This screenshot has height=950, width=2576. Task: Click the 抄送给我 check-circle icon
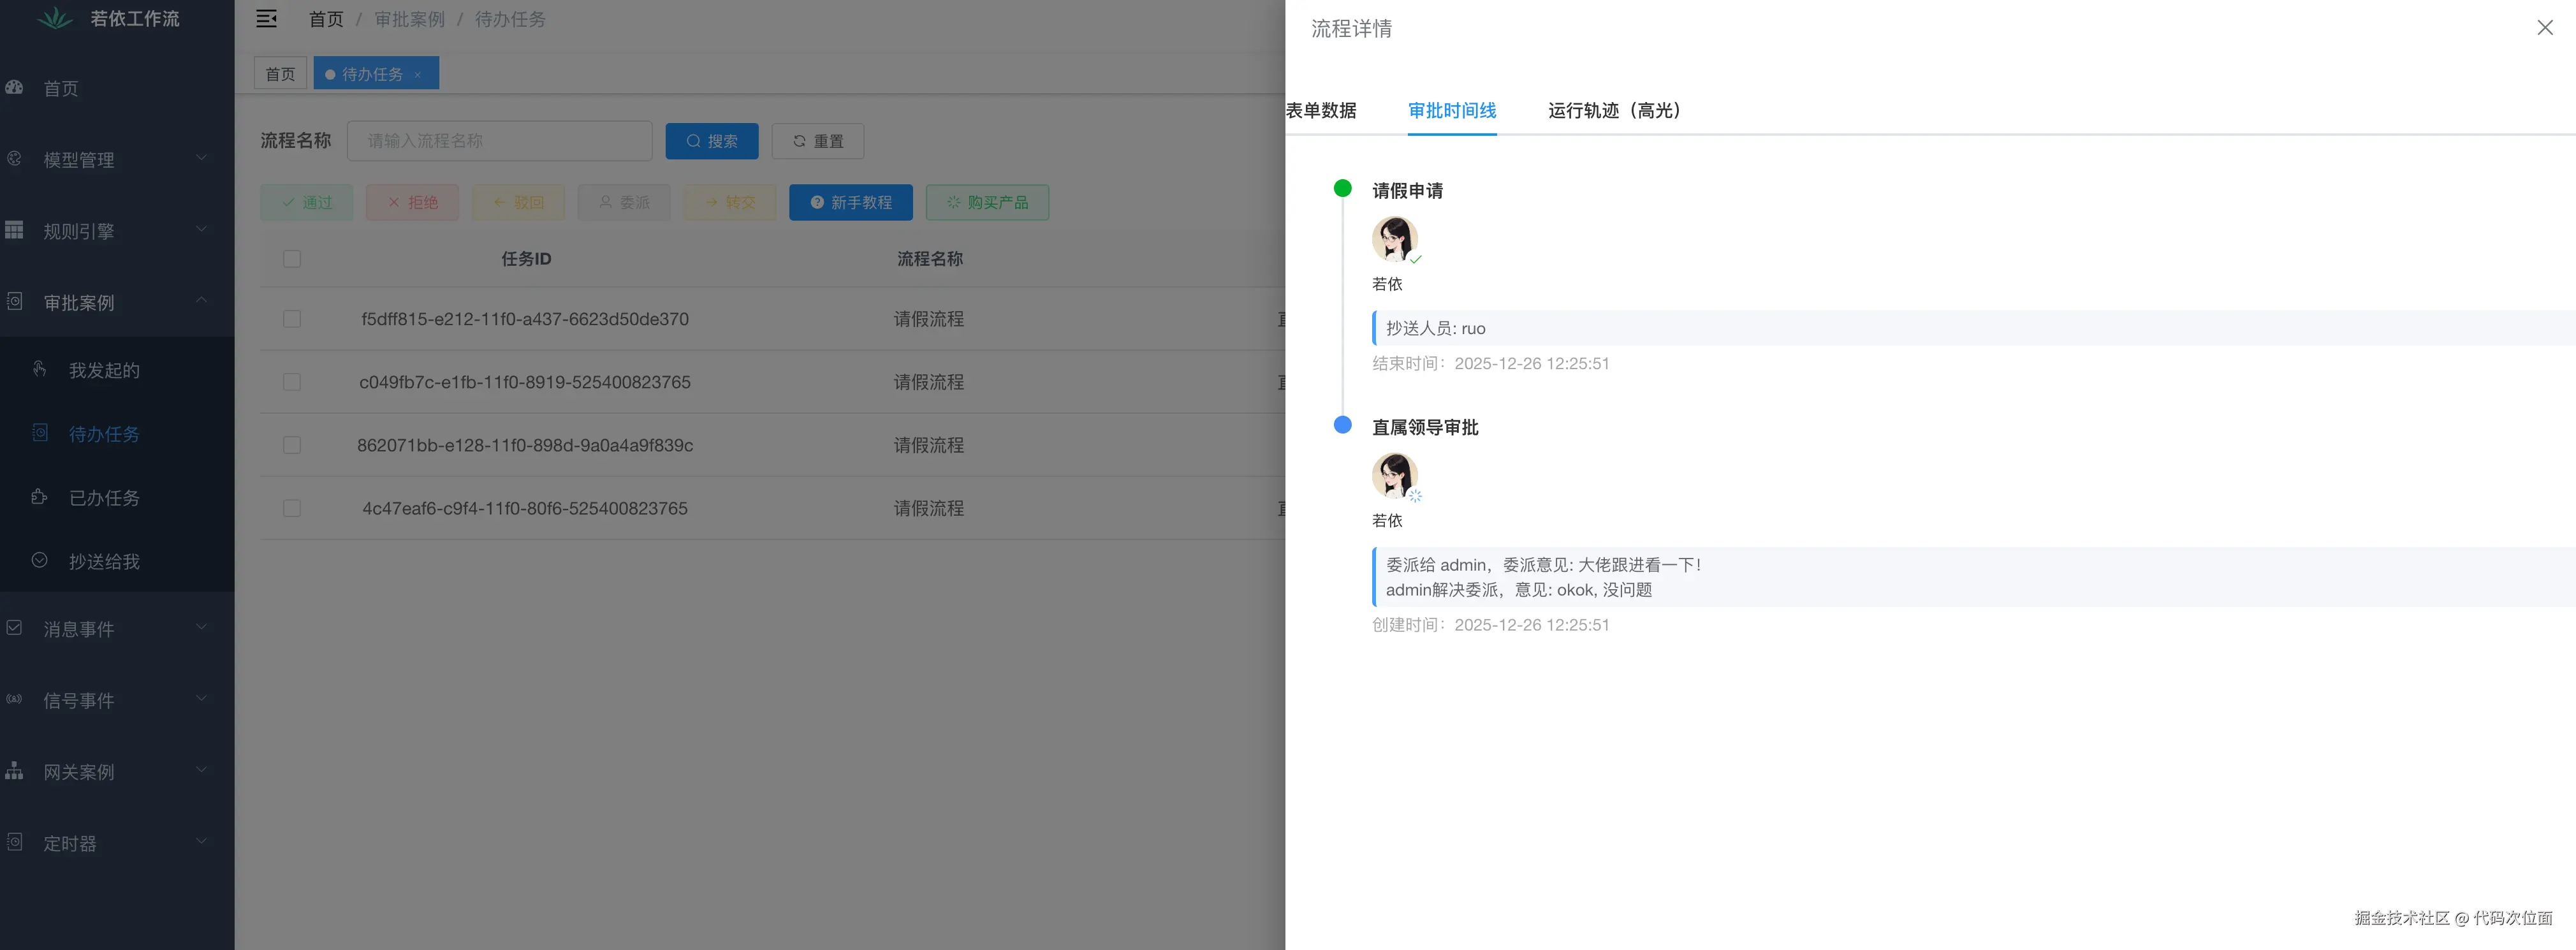tap(40, 560)
